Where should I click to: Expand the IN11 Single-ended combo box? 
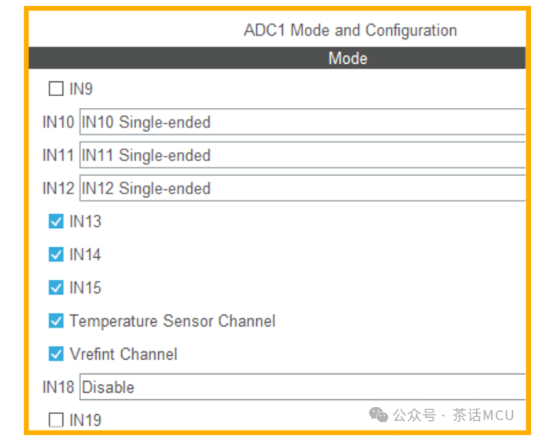tap(303, 155)
